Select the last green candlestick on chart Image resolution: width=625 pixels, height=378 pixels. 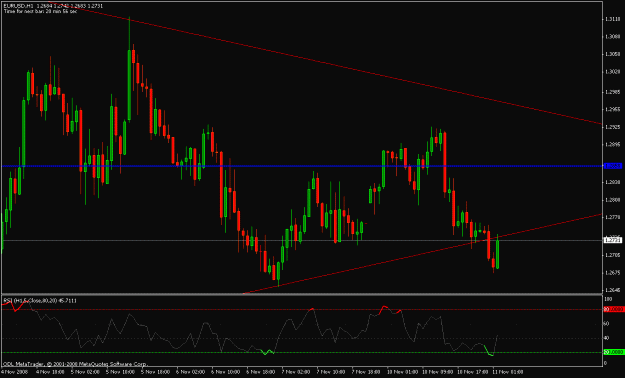pos(497,254)
